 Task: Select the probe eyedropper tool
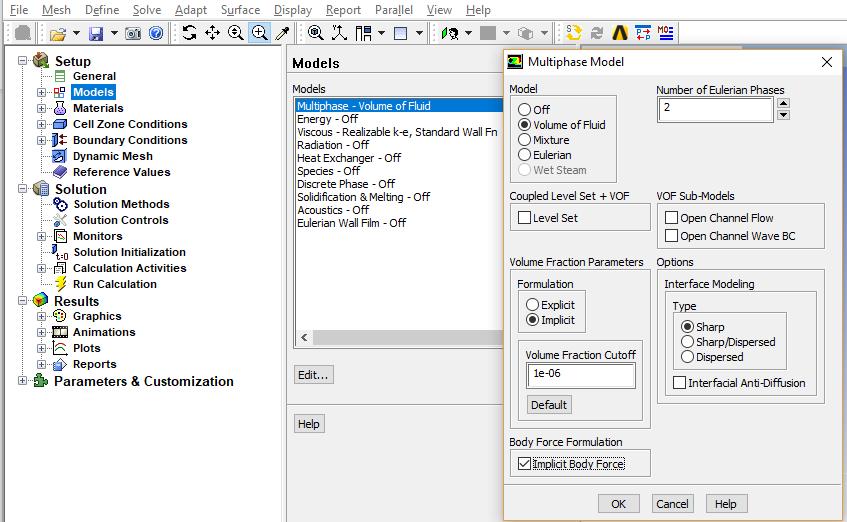pyautogui.click(x=283, y=34)
